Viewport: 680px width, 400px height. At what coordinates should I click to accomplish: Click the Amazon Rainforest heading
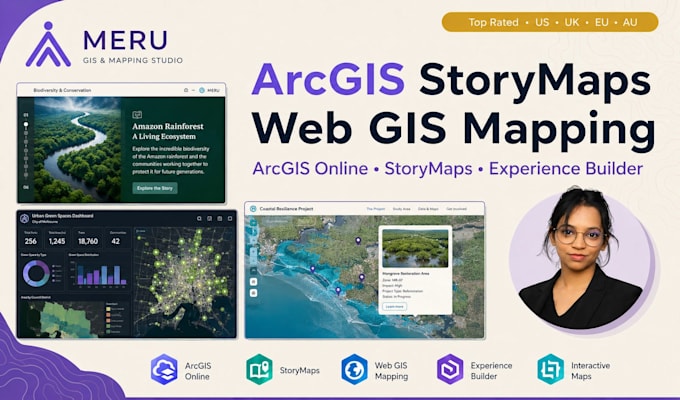point(168,126)
